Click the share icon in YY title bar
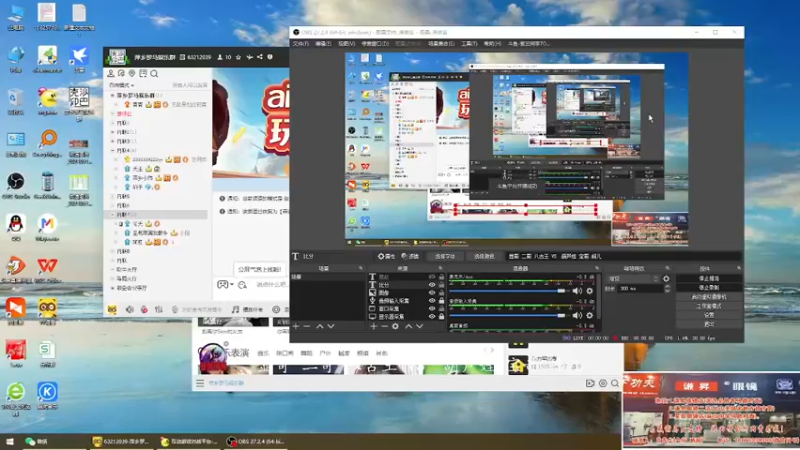The image size is (800, 450). coord(260,57)
